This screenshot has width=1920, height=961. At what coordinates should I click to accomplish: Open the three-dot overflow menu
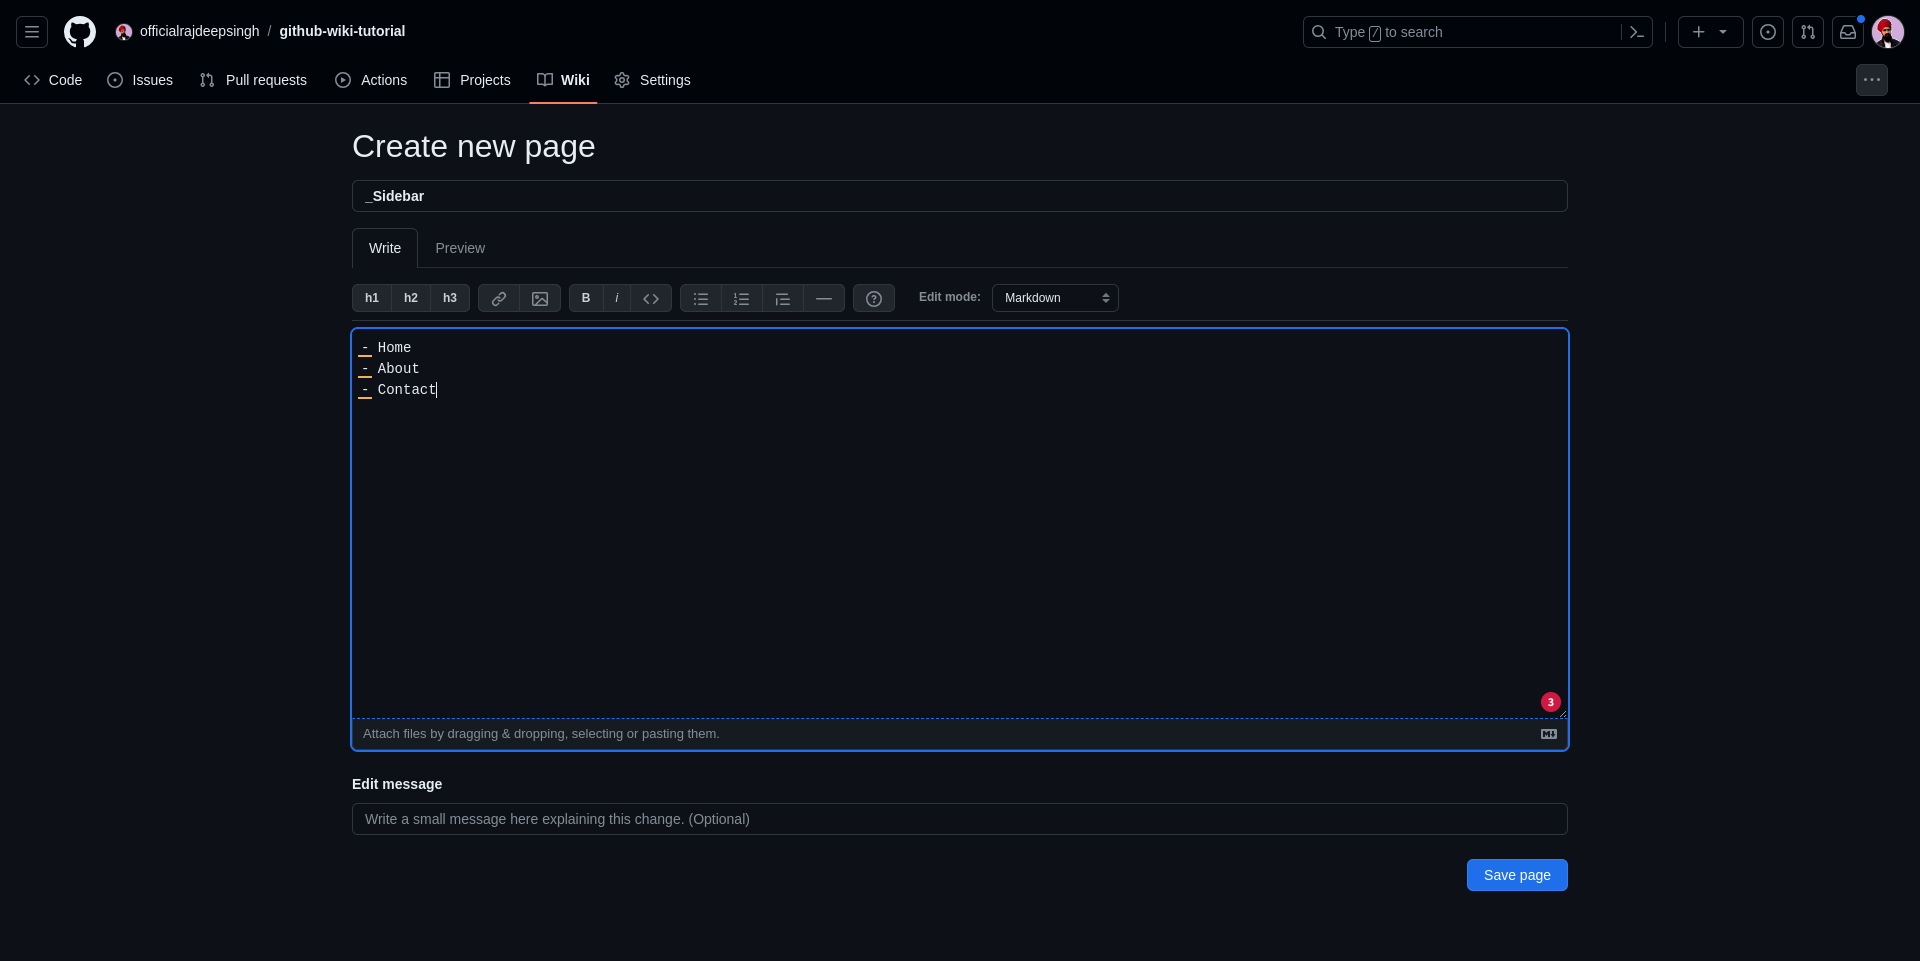(x=1872, y=80)
